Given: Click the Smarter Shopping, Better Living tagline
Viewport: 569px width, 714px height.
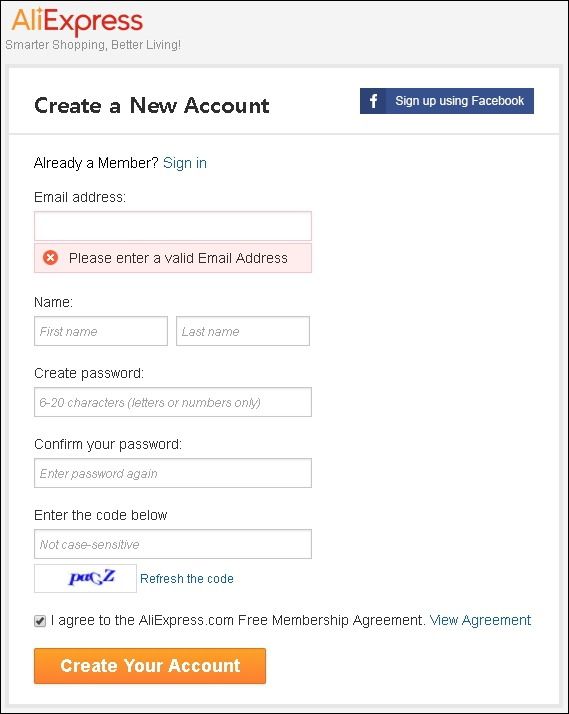Looking at the screenshot, I should coord(93,45).
